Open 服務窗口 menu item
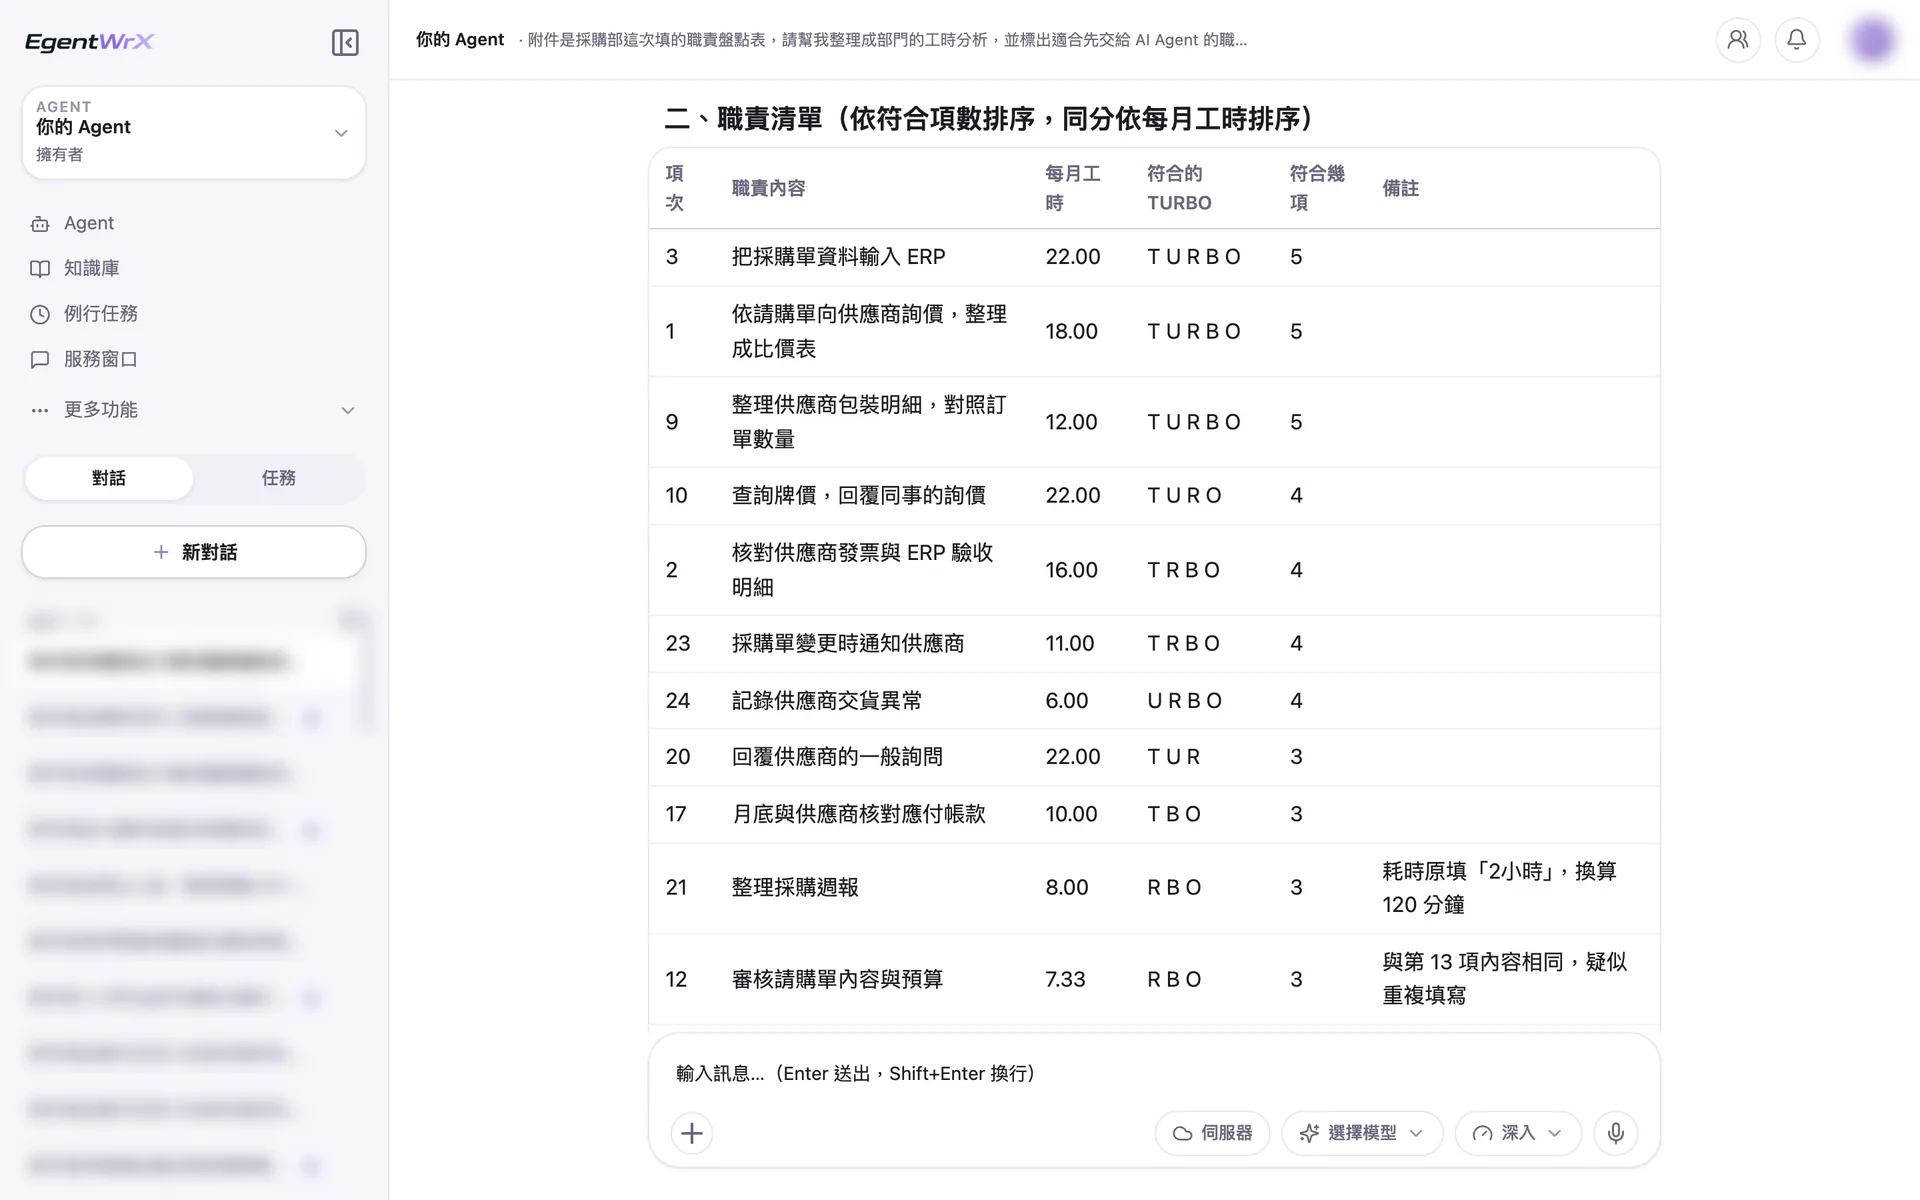The image size is (1920, 1200). click(x=194, y=359)
